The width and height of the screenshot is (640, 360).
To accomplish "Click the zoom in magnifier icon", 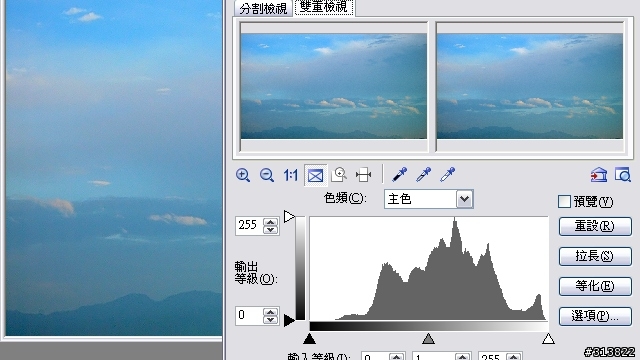I will (x=243, y=176).
